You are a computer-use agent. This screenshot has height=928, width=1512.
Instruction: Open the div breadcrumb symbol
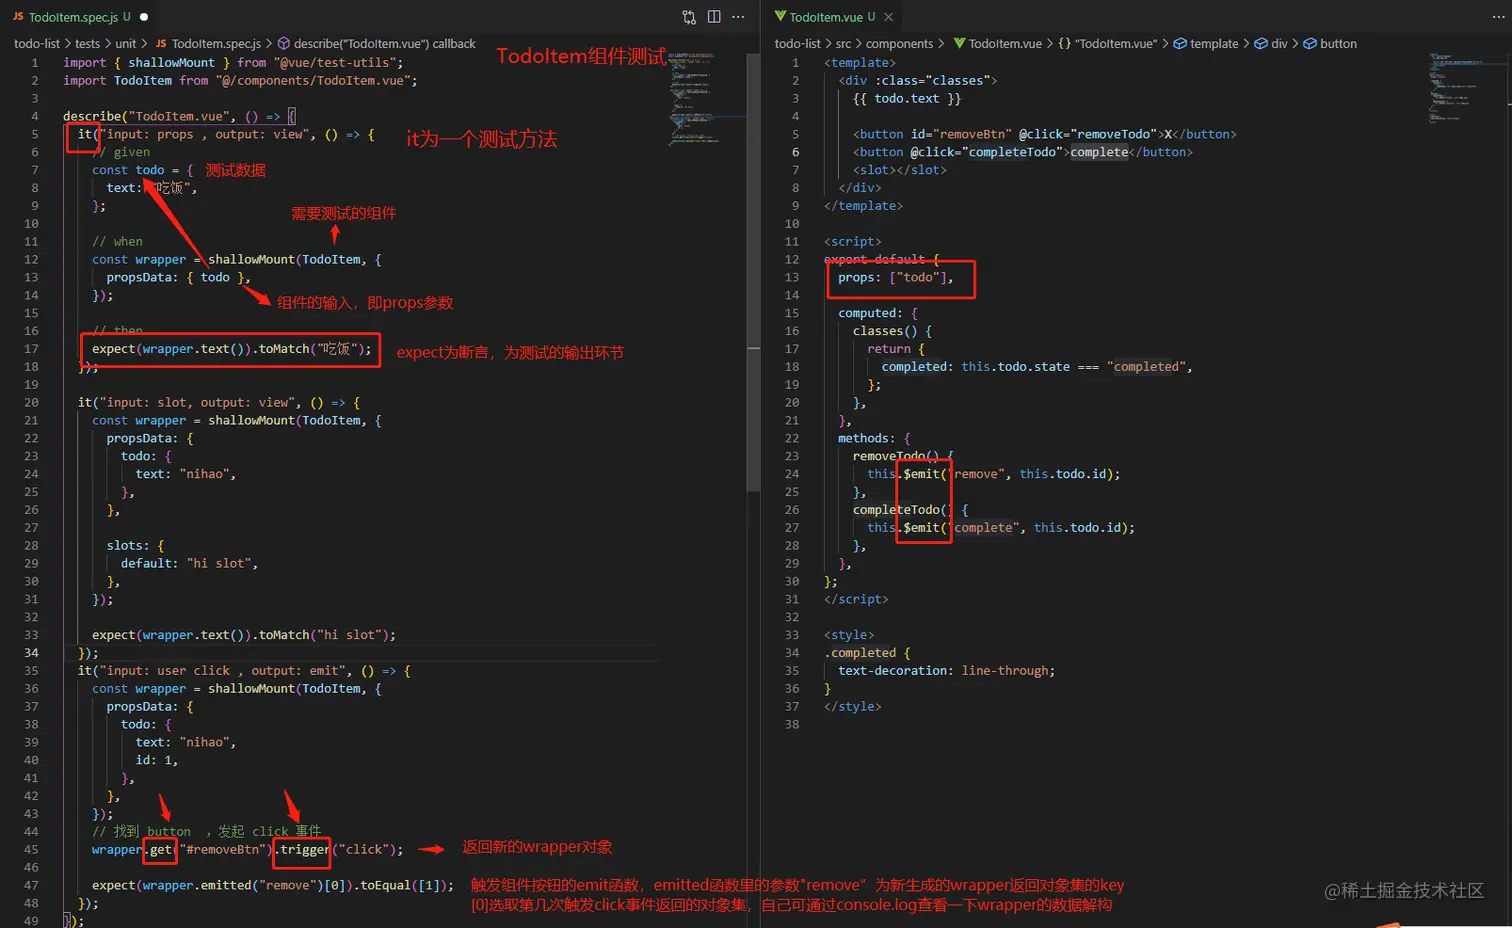pyautogui.click(x=1271, y=44)
